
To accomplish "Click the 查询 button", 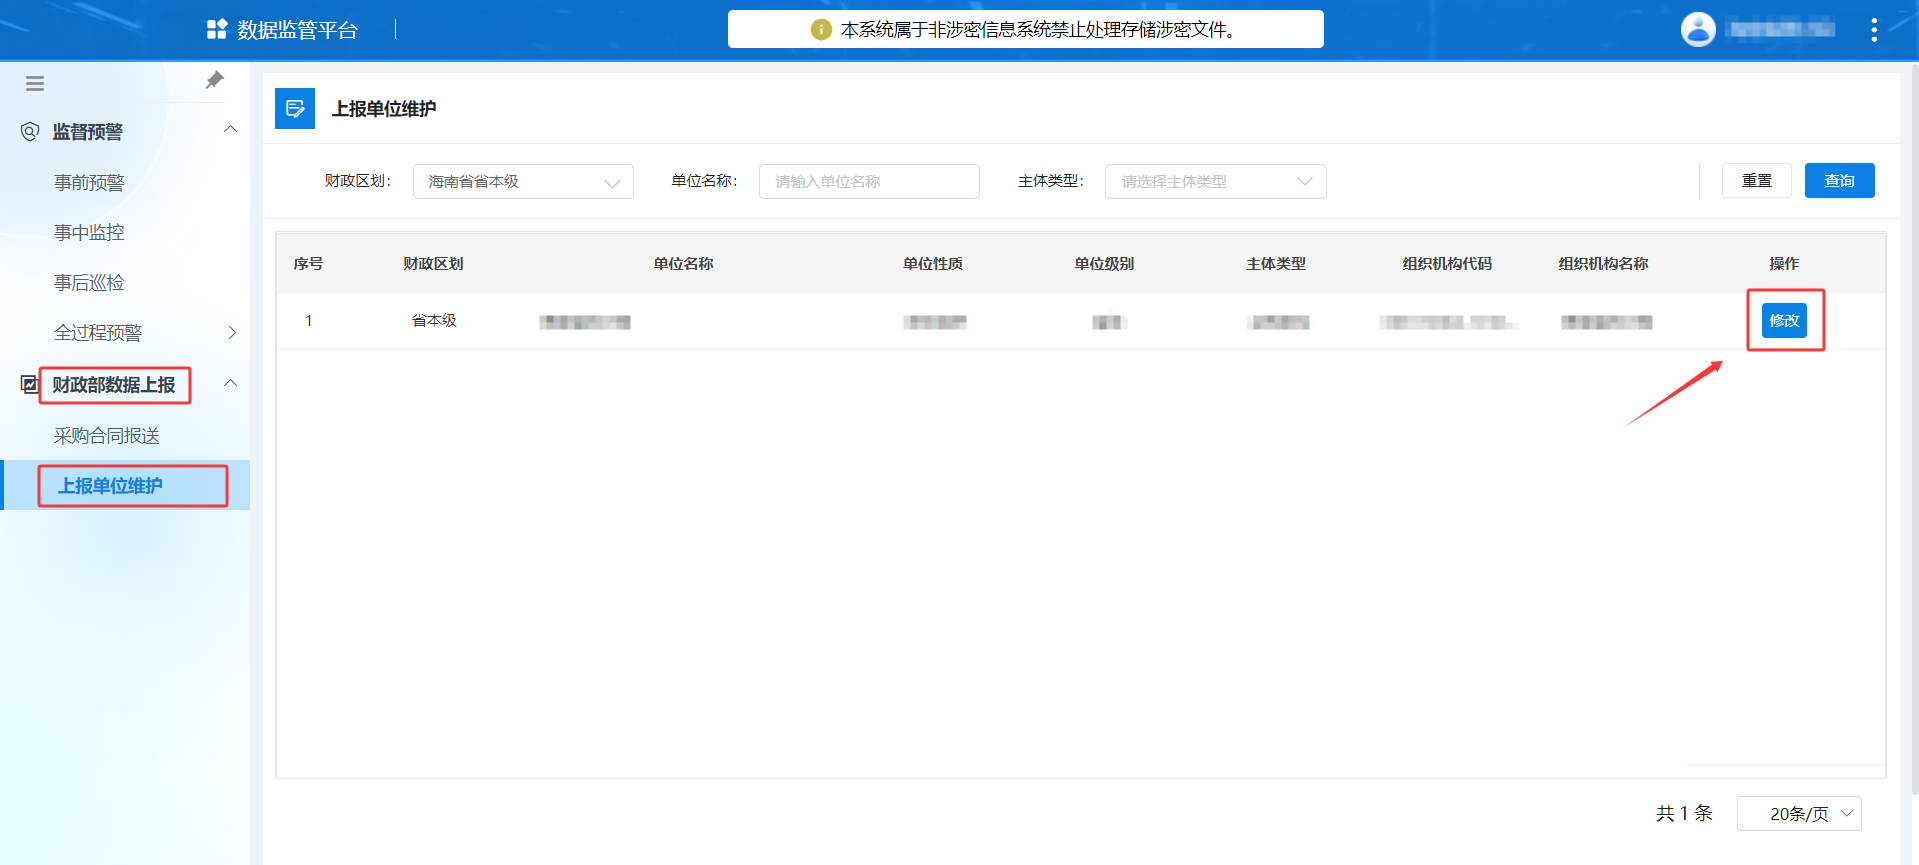I will pos(1839,181).
